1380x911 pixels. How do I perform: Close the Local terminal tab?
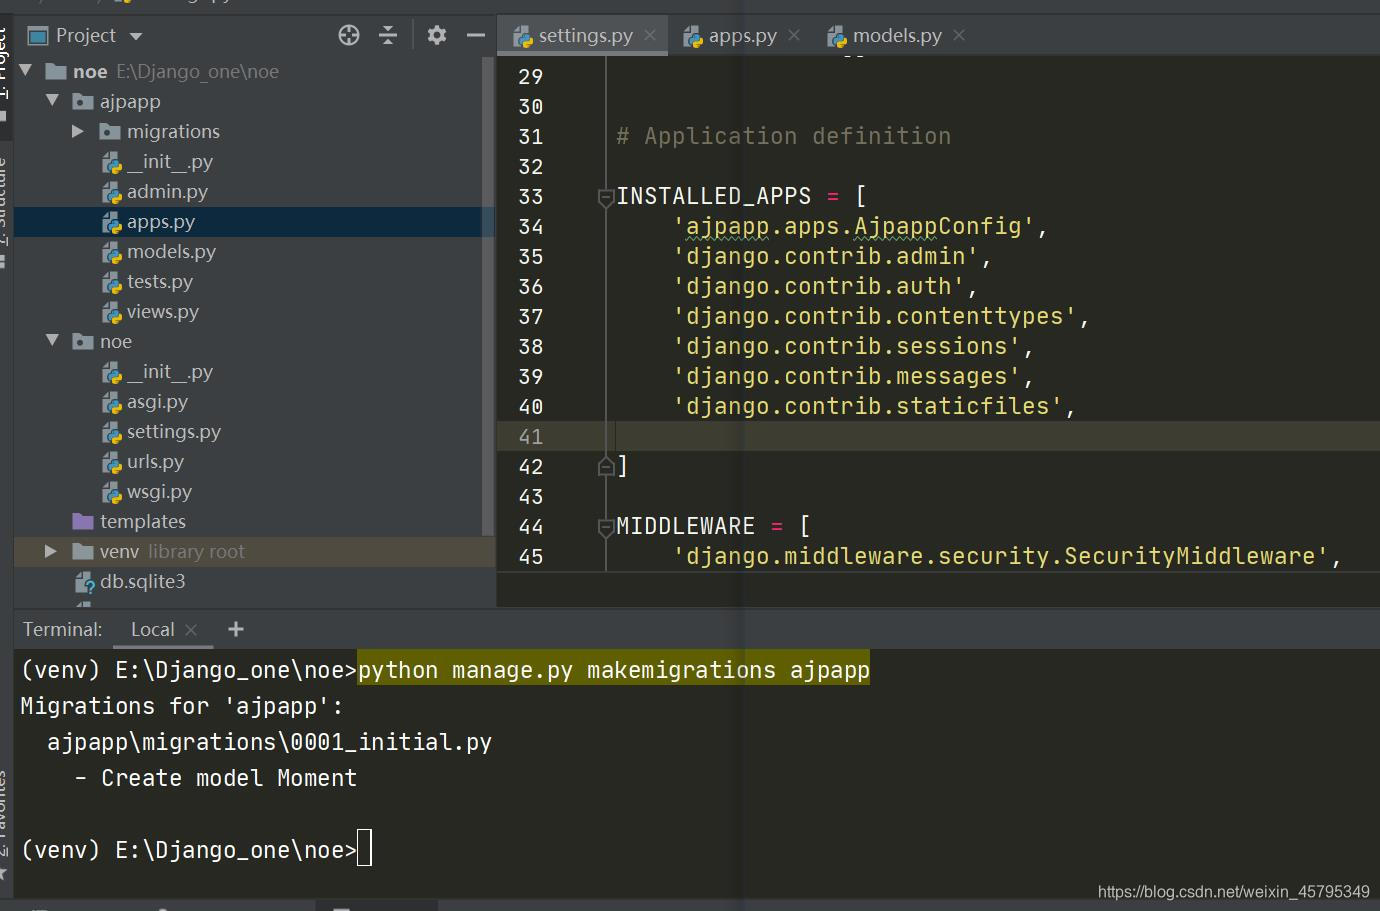click(191, 629)
